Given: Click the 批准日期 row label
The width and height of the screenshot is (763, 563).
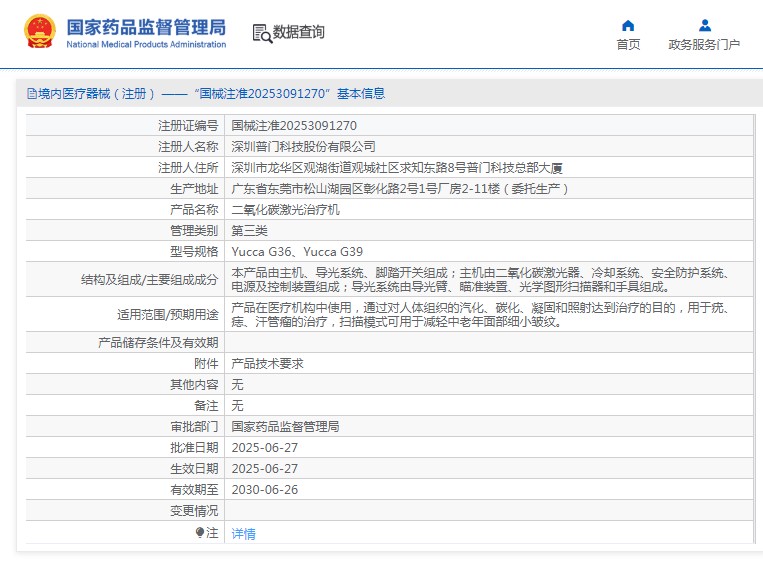Looking at the screenshot, I should 194,448.
